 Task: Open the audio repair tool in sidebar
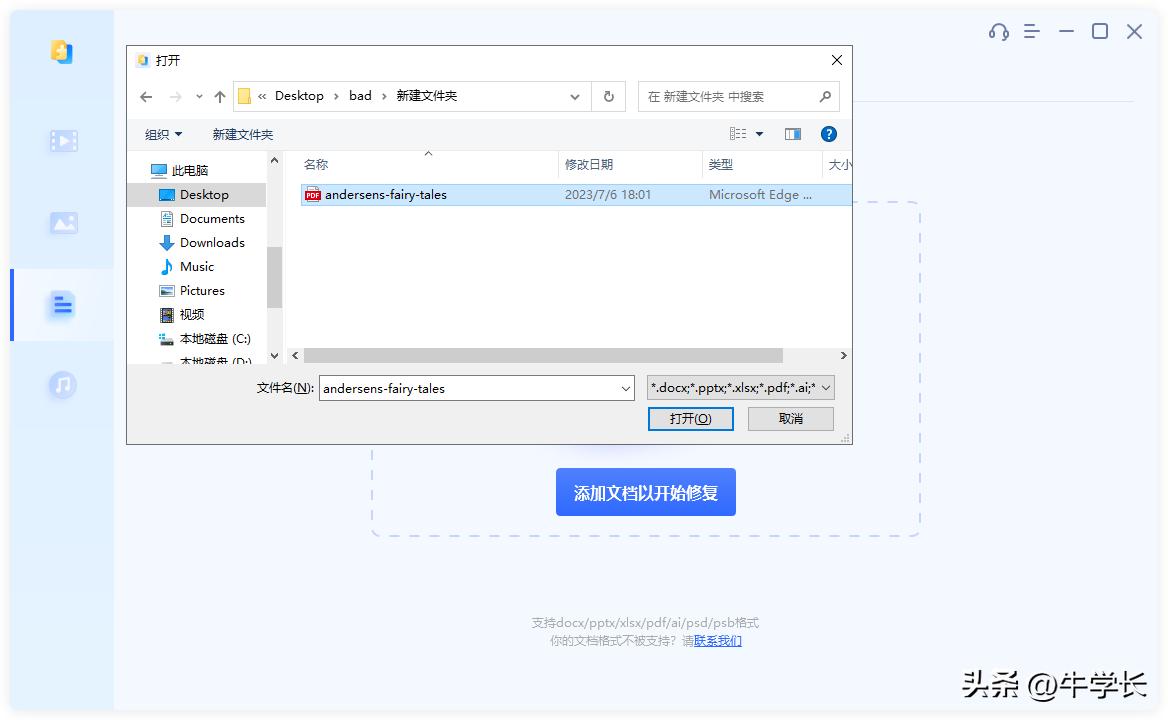pyautogui.click(x=62, y=385)
